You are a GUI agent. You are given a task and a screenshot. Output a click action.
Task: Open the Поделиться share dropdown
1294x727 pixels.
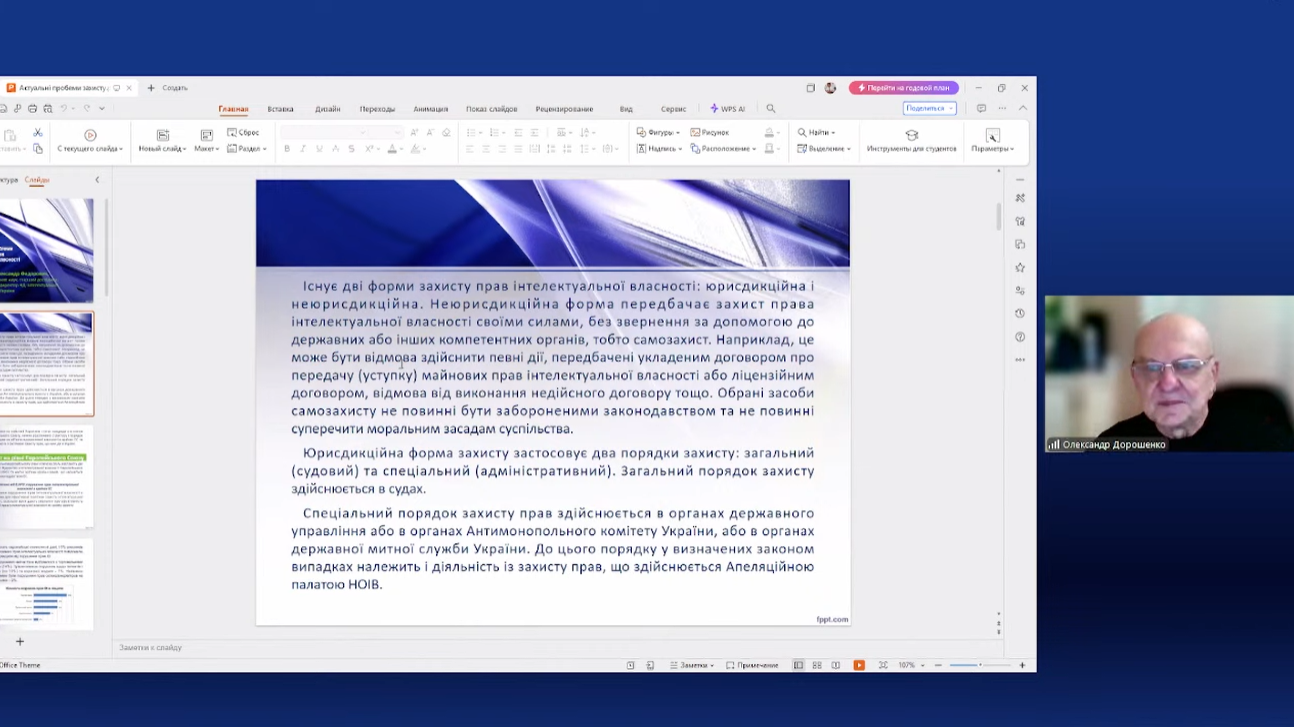point(929,108)
